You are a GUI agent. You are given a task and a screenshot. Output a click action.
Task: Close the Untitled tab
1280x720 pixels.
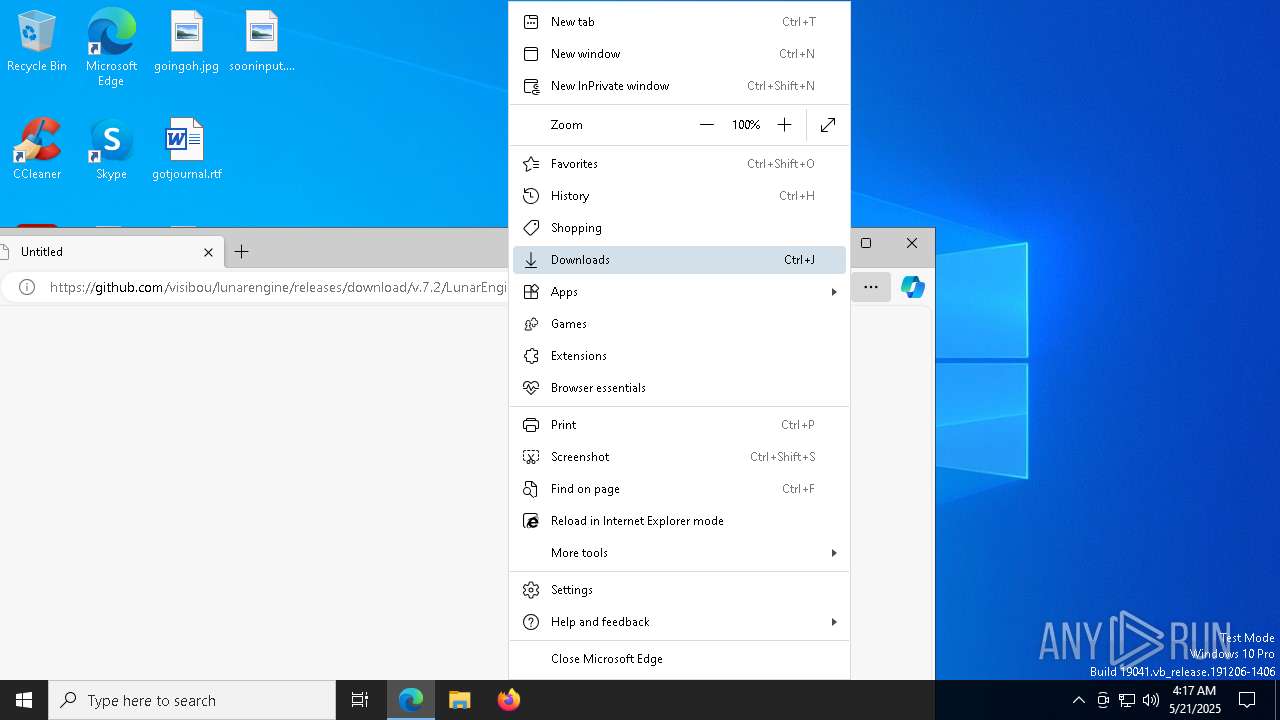point(208,252)
